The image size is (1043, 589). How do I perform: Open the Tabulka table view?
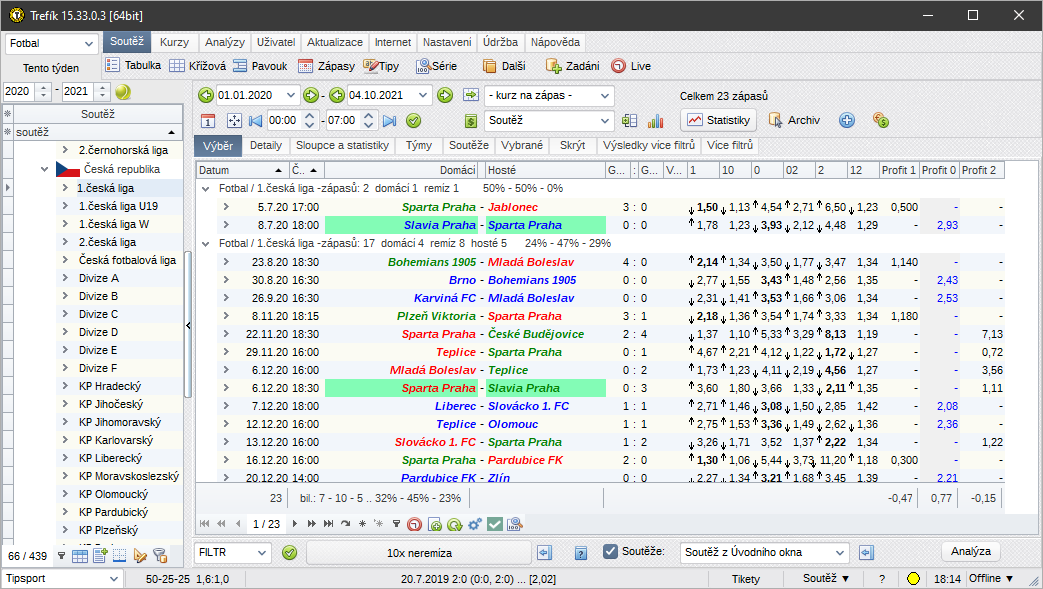point(133,65)
